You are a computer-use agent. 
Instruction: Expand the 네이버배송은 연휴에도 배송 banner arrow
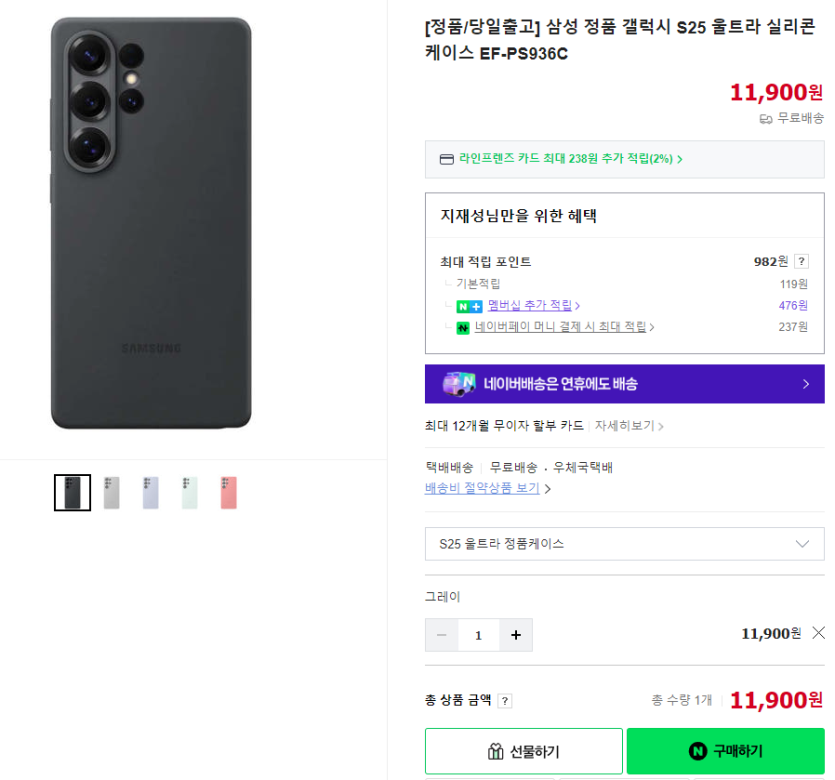[x=806, y=384]
